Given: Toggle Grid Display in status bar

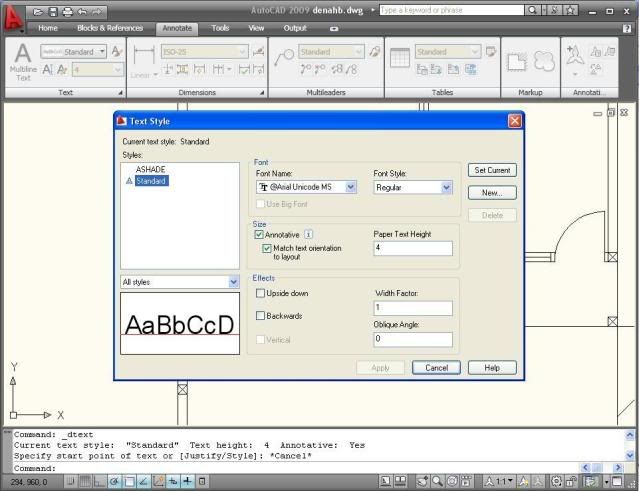Looking at the screenshot, I should point(85,482).
